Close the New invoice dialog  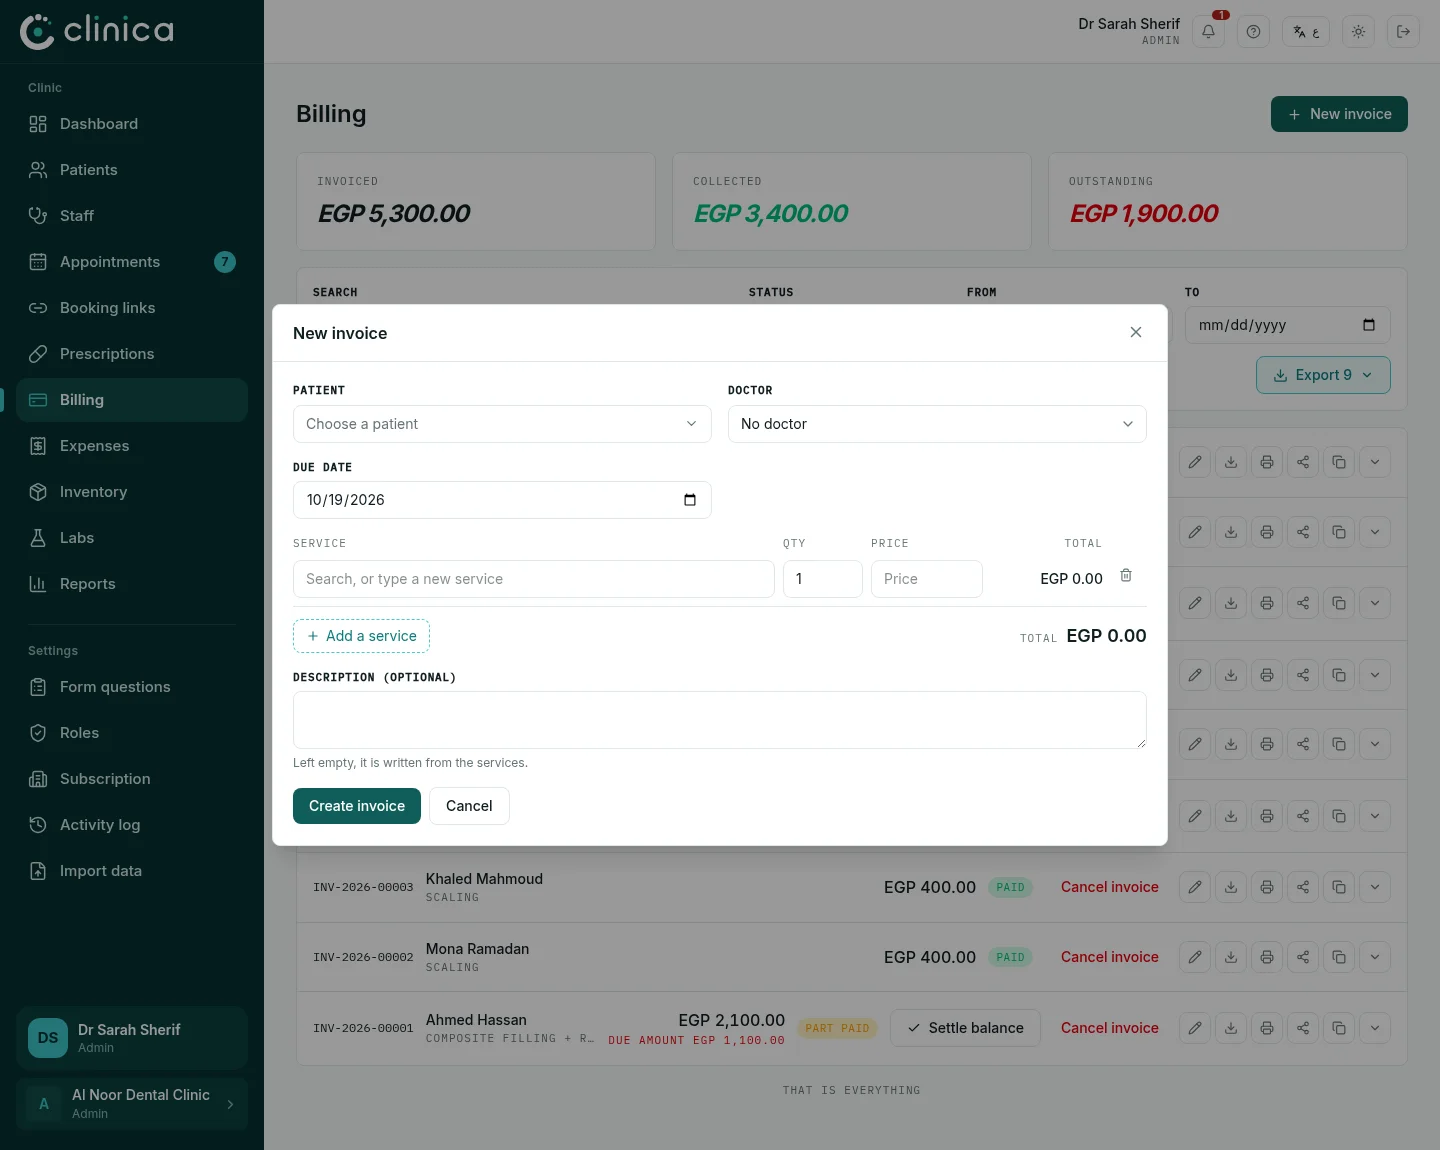click(x=1136, y=332)
